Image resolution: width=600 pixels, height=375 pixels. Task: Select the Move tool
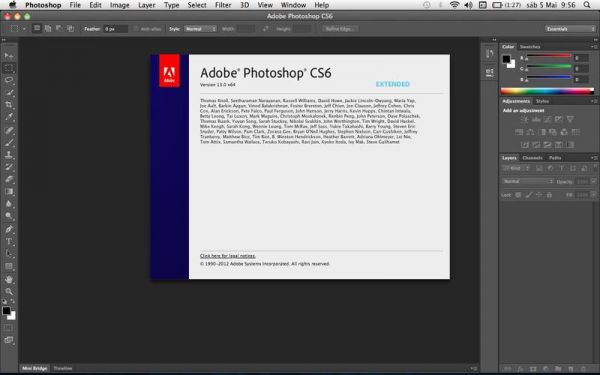(x=9, y=55)
